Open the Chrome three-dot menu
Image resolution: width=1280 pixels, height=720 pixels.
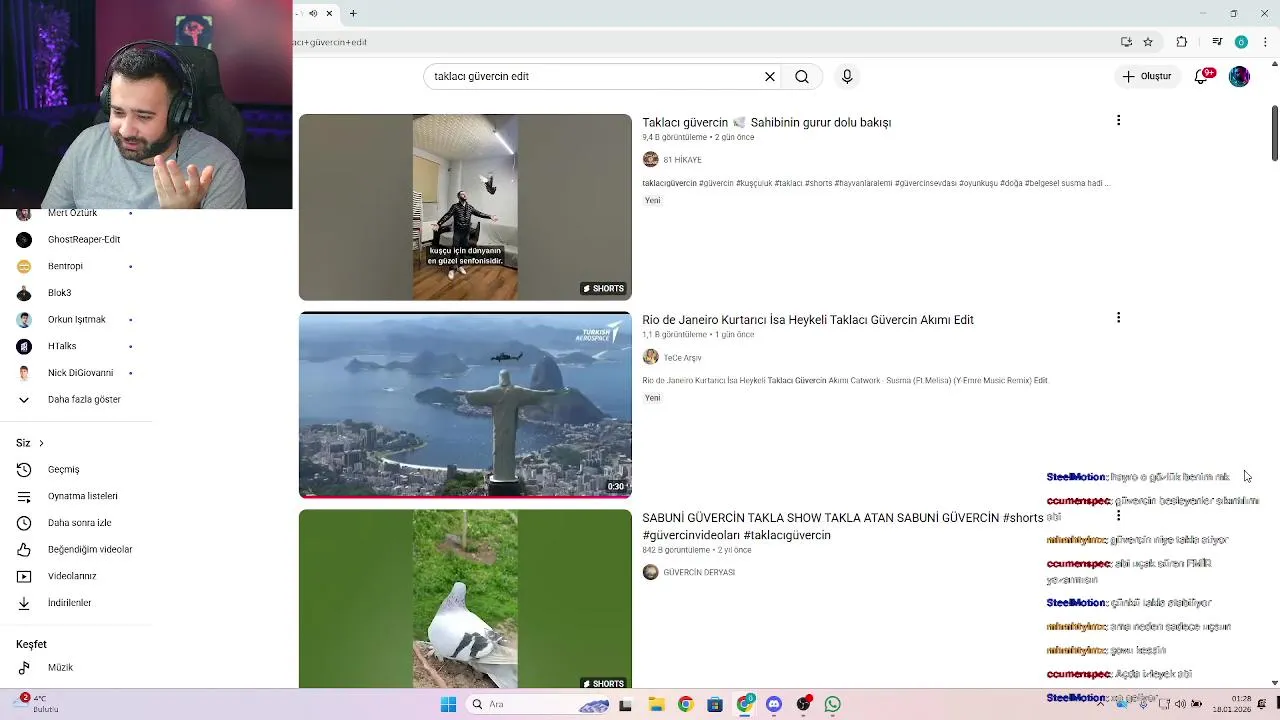(1265, 42)
